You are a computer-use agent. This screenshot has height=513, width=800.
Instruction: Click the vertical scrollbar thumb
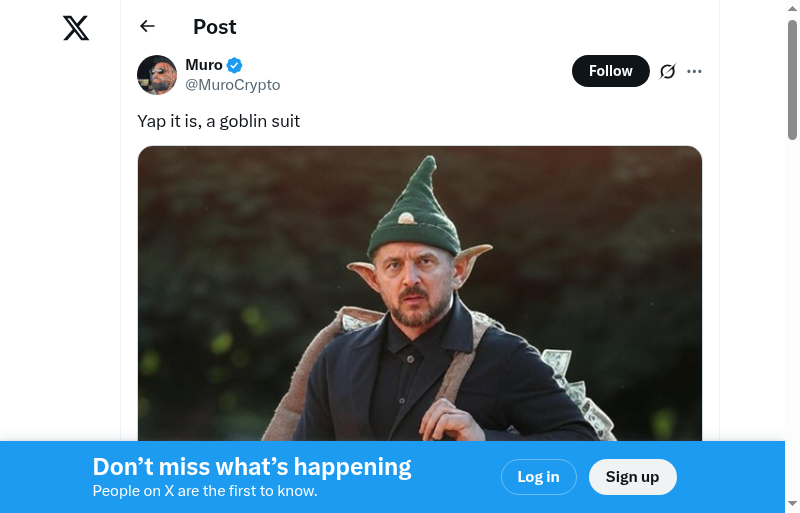pos(792,80)
